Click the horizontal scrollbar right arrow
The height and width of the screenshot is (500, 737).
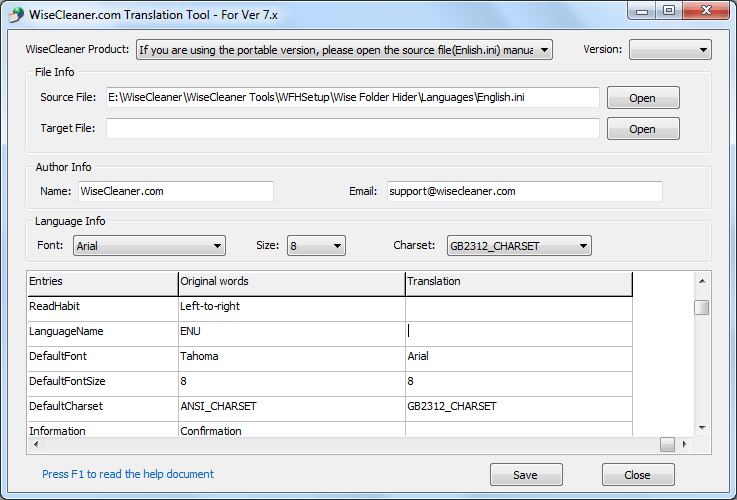point(684,444)
